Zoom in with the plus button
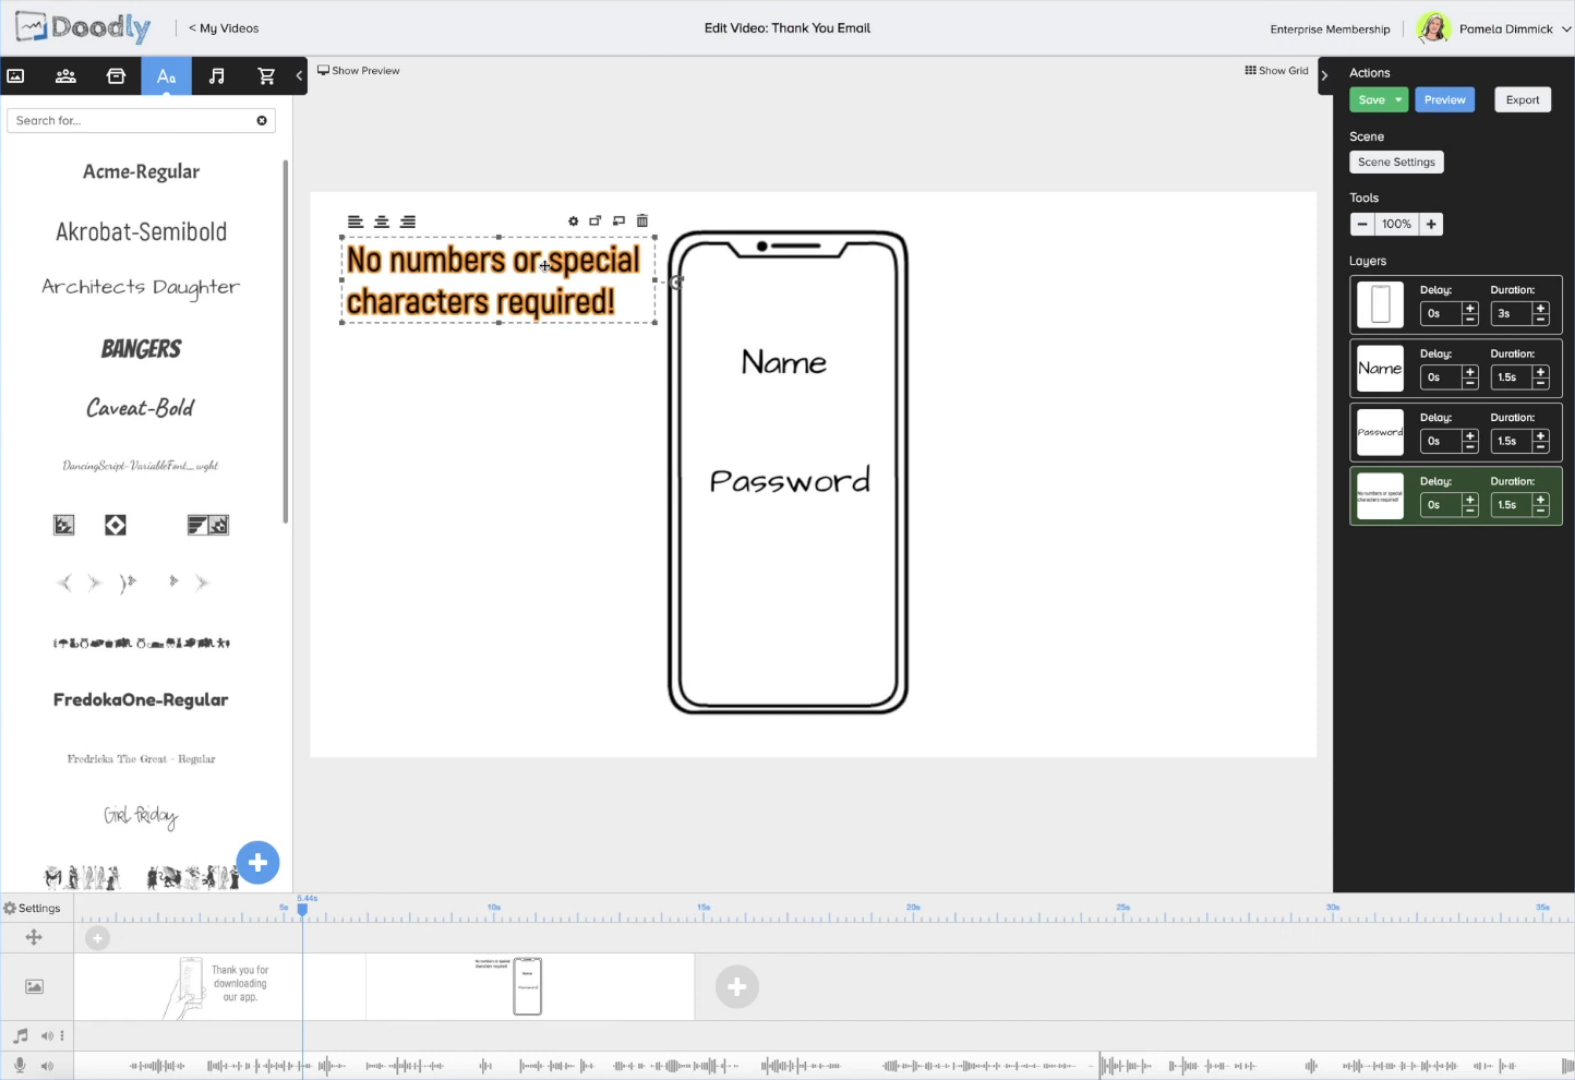This screenshot has height=1080, width=1575. pyautogui.click(x=1431, y=225)
